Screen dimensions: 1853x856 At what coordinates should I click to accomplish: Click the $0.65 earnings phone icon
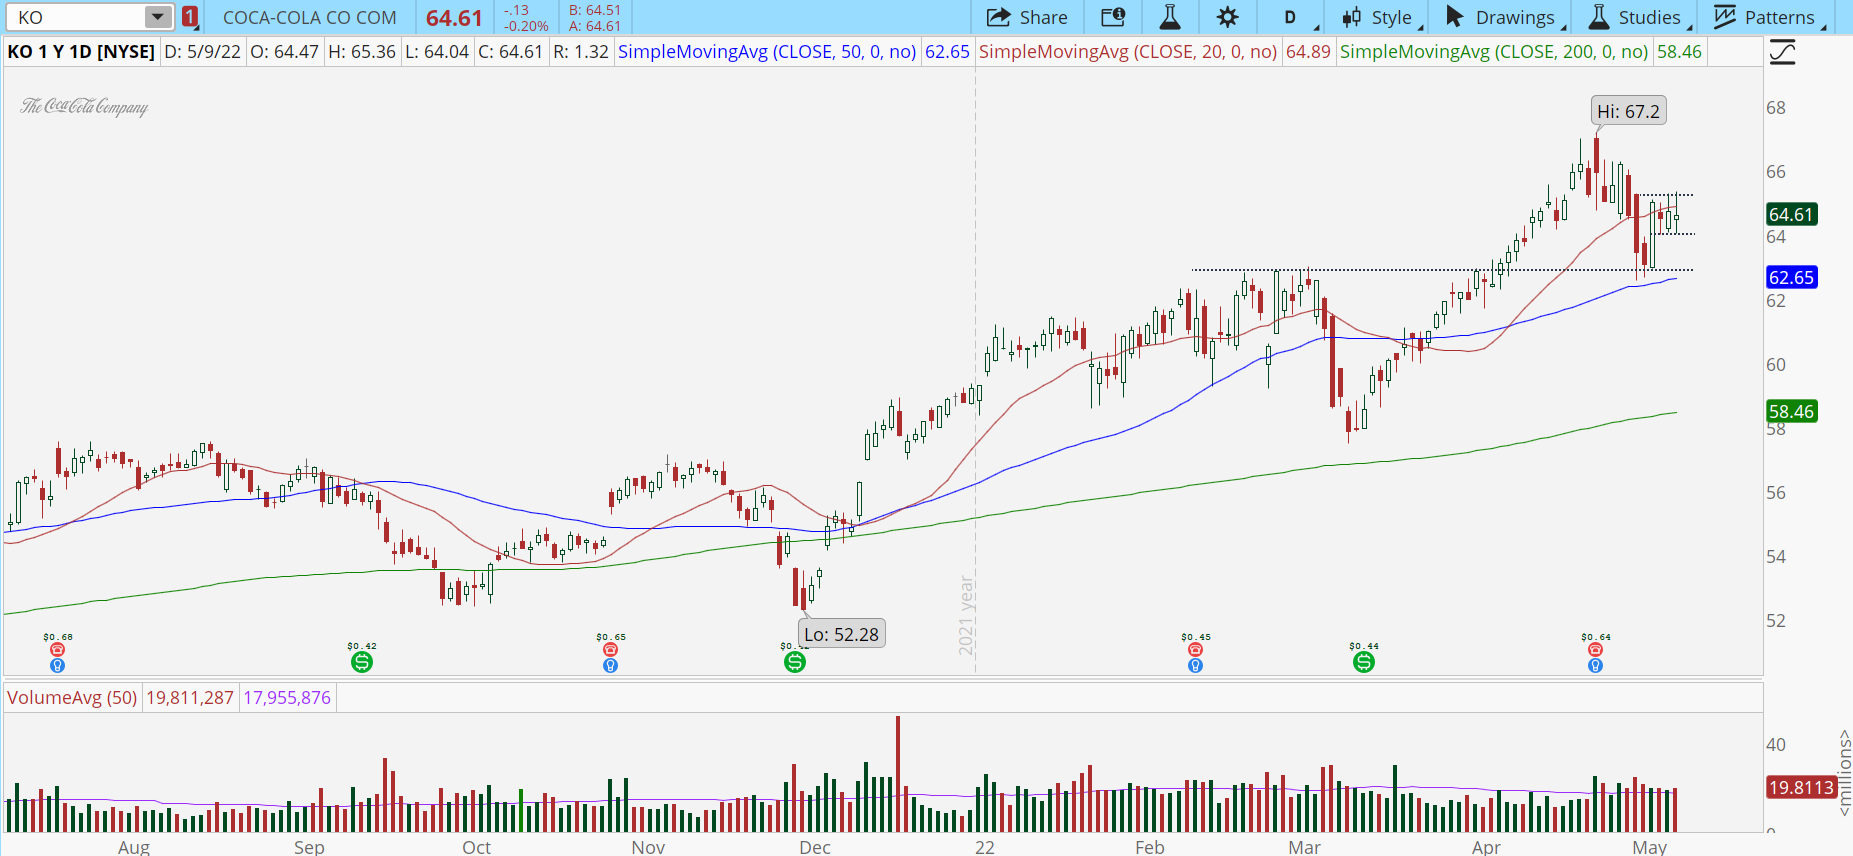click(x=611, y=650)
